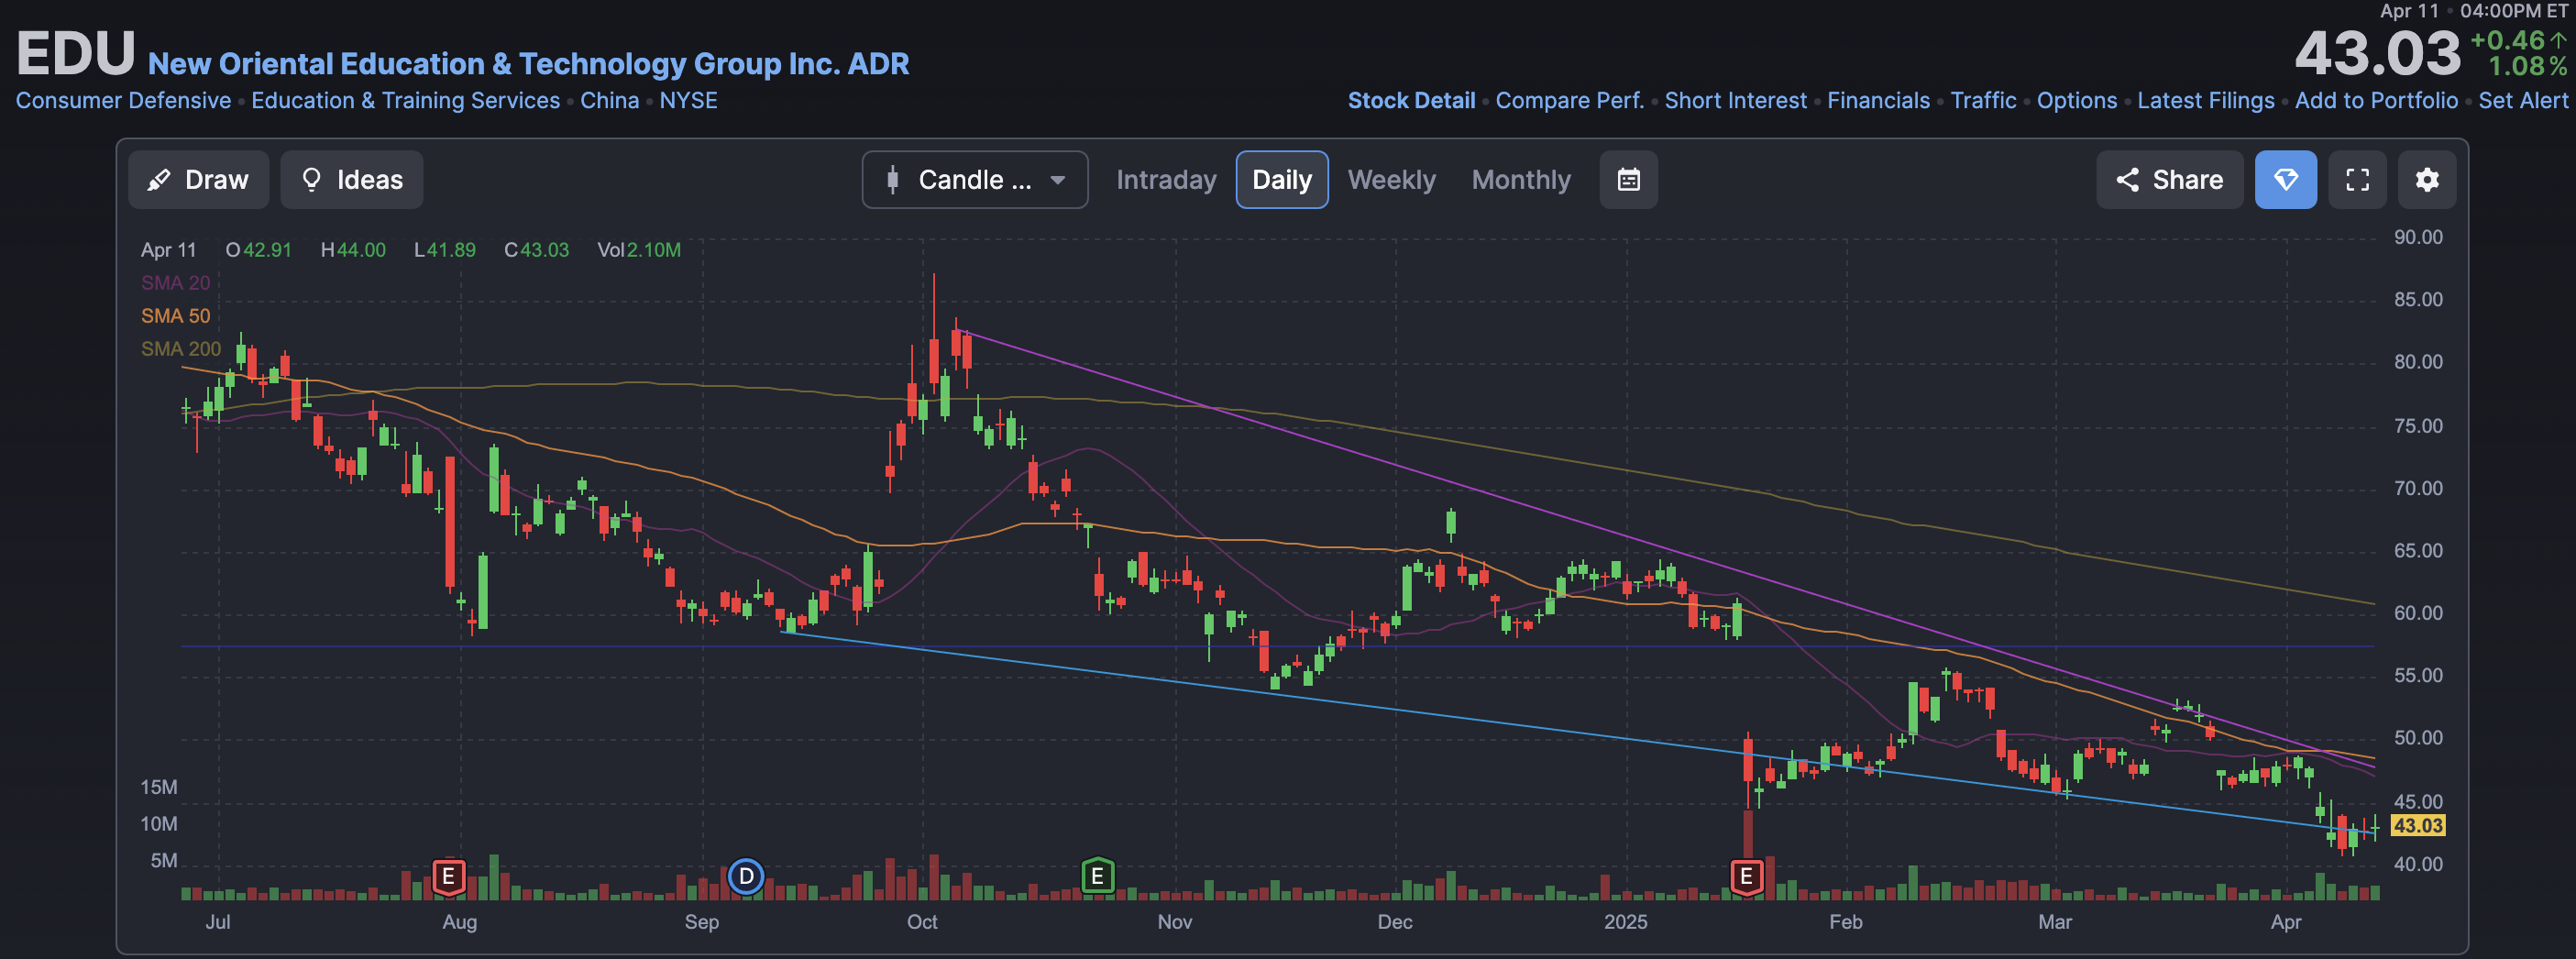Viewport: 2576px width, 959px height.
Task: Open chart settings gear
Action: click(2427, 180)
